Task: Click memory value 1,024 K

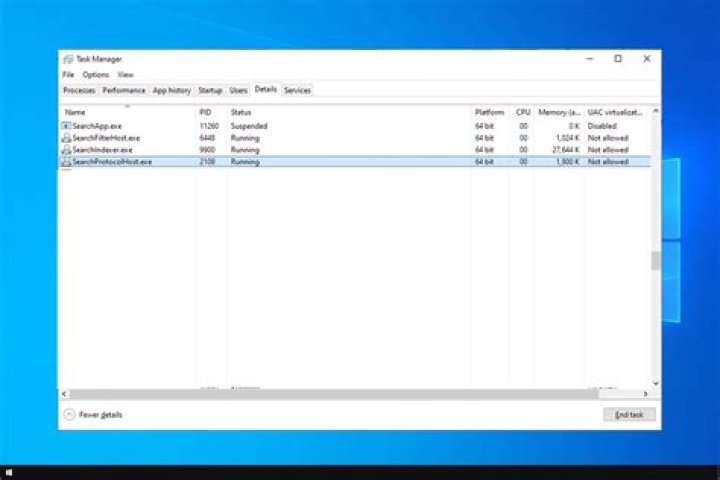Action: point(568,138)
